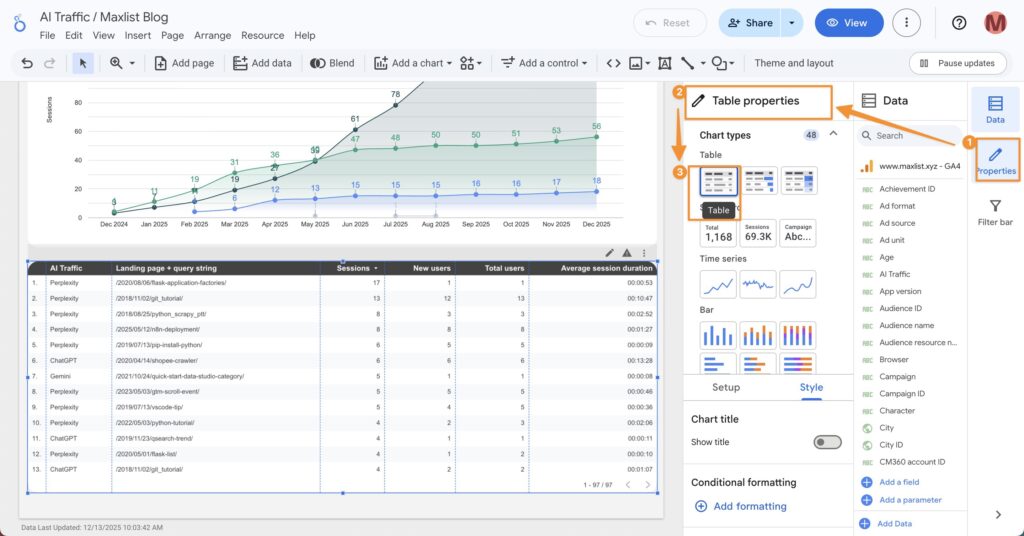Open the table's three-dot menu
The width and height of the screenshot is (1024, 536).
644,253
